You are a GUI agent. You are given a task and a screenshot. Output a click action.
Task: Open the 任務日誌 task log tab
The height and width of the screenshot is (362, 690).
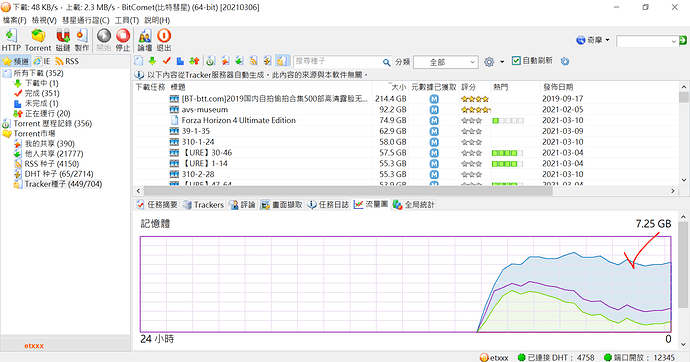(328, 205)
